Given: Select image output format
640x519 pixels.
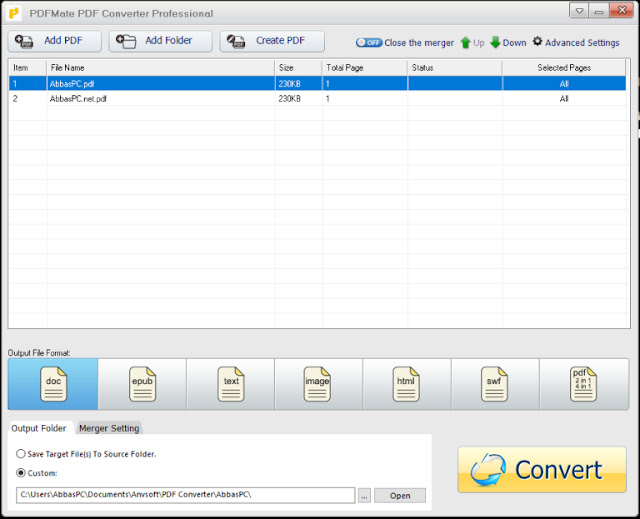Looking at the screenshot, I should coord(318,384).
